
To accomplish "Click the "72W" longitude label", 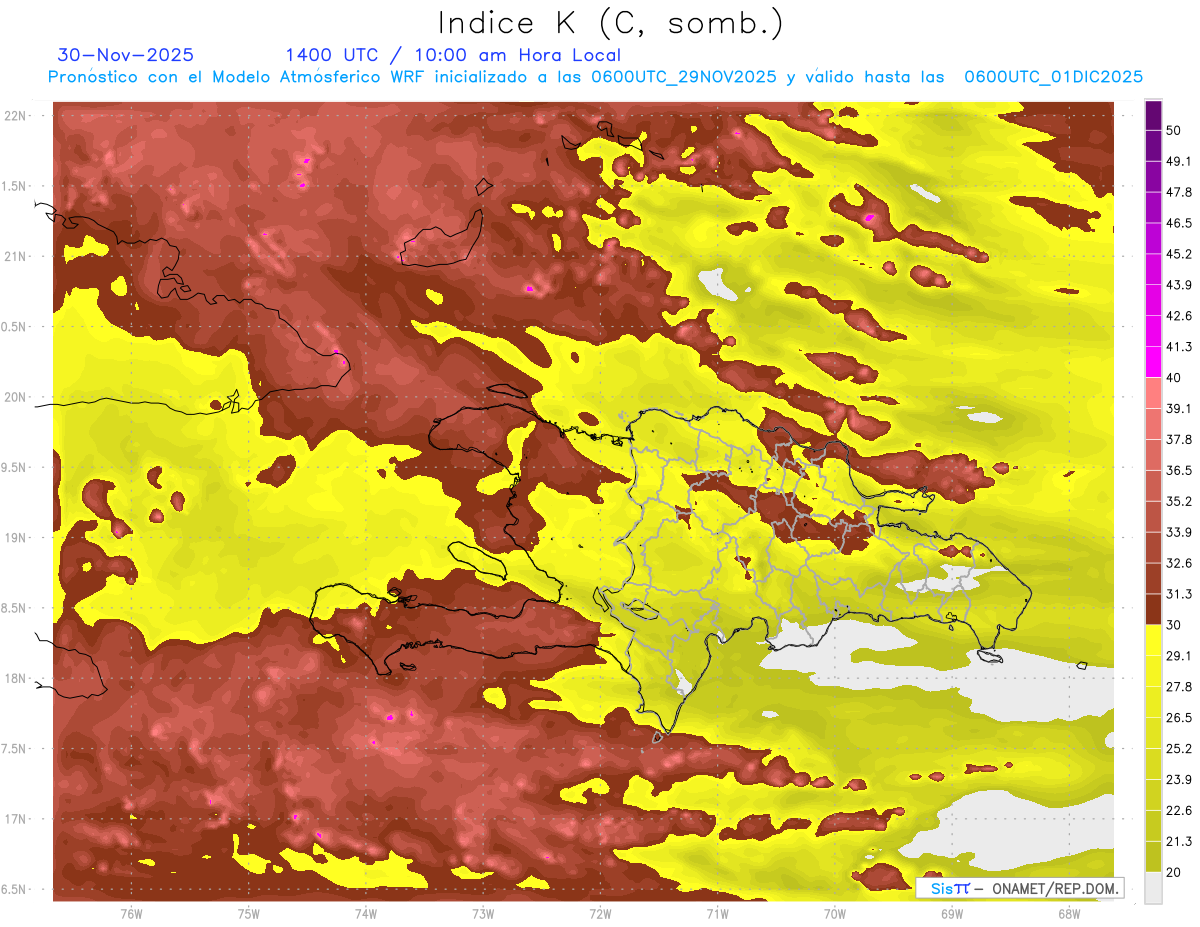I will [600, 913].
